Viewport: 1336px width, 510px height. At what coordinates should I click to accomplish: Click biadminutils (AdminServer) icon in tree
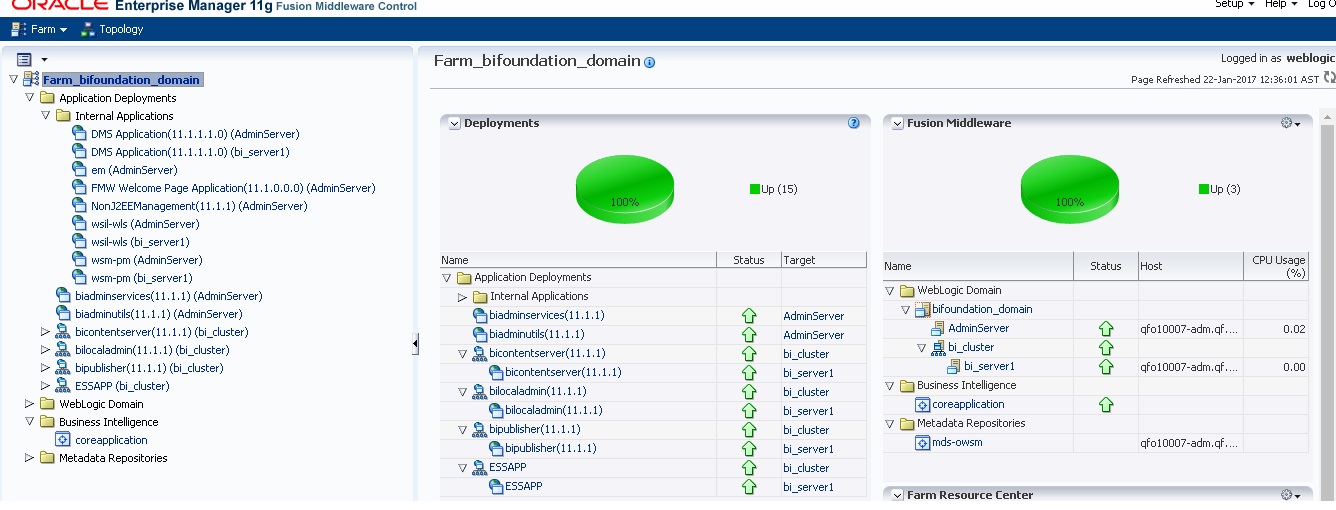tap(64, 314)
